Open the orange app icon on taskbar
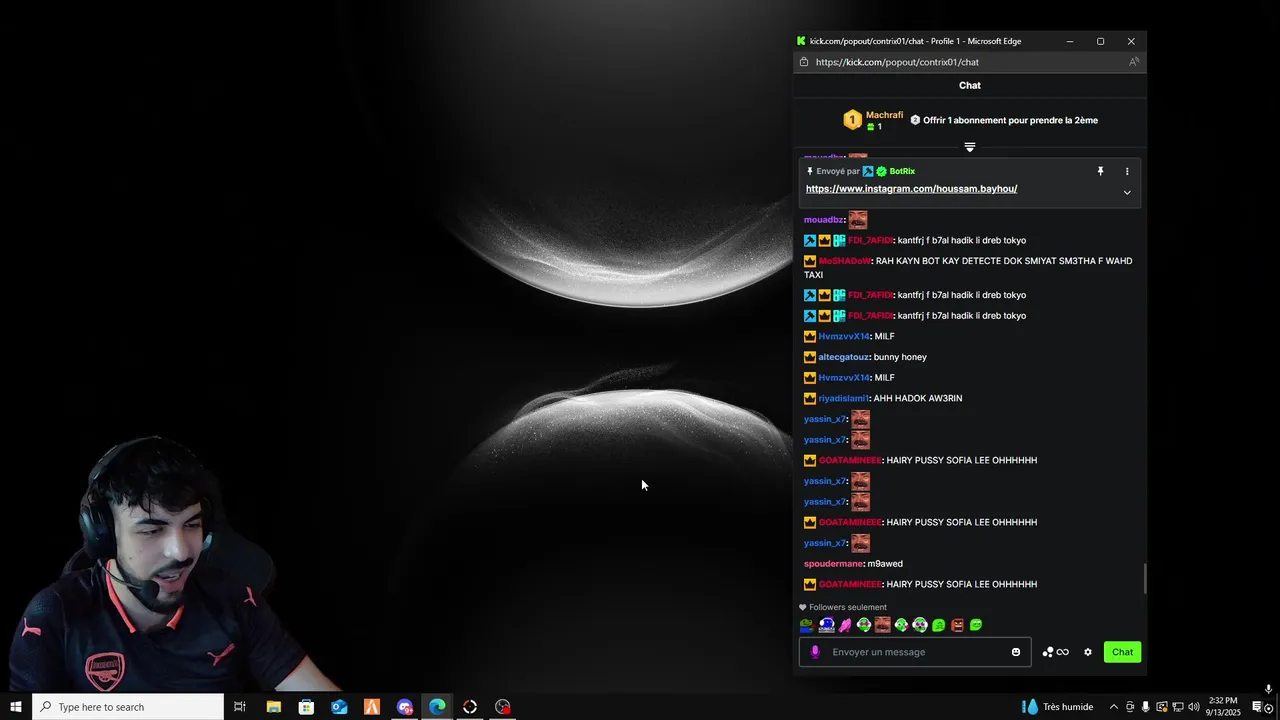 372,707
